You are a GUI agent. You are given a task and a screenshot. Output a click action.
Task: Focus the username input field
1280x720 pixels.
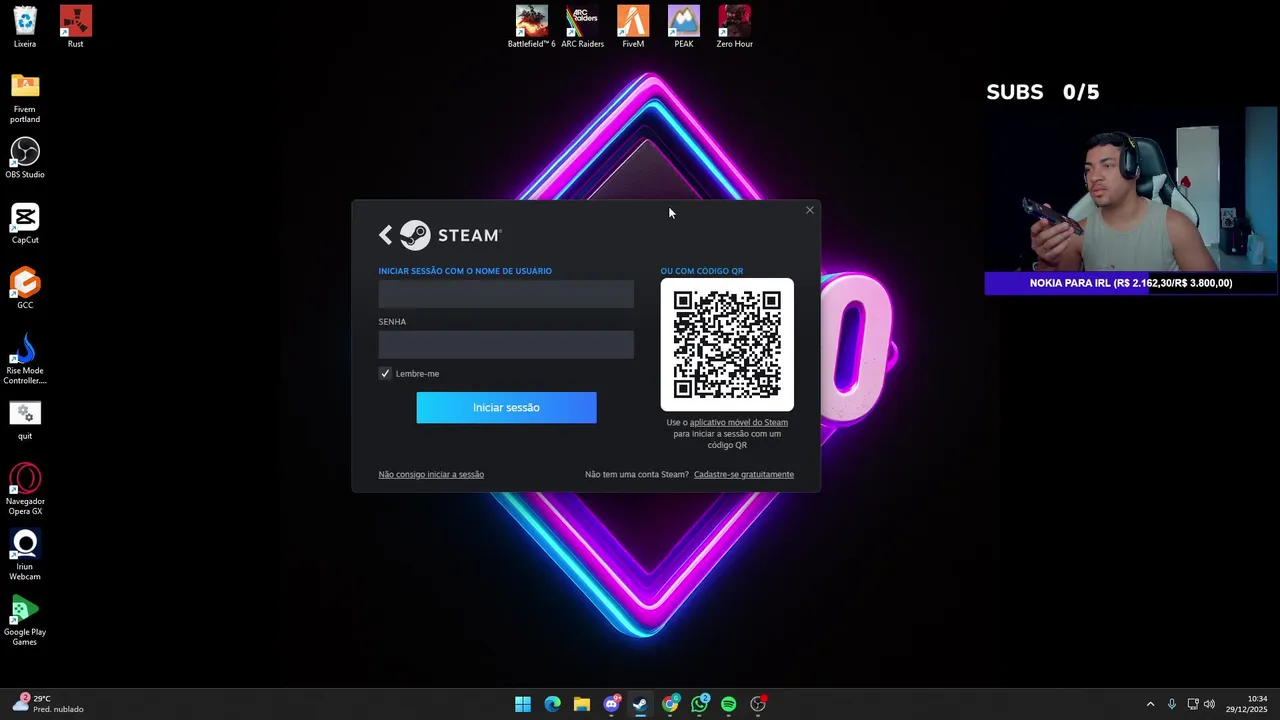[506, 294]
